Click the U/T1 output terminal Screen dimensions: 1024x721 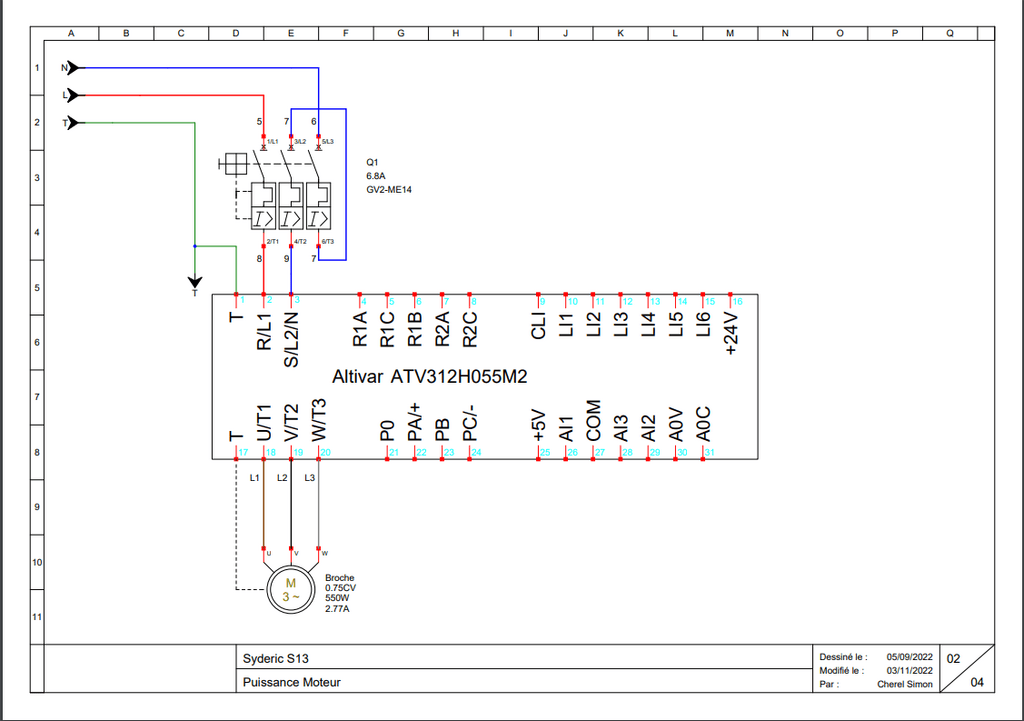tap(264, 423)
